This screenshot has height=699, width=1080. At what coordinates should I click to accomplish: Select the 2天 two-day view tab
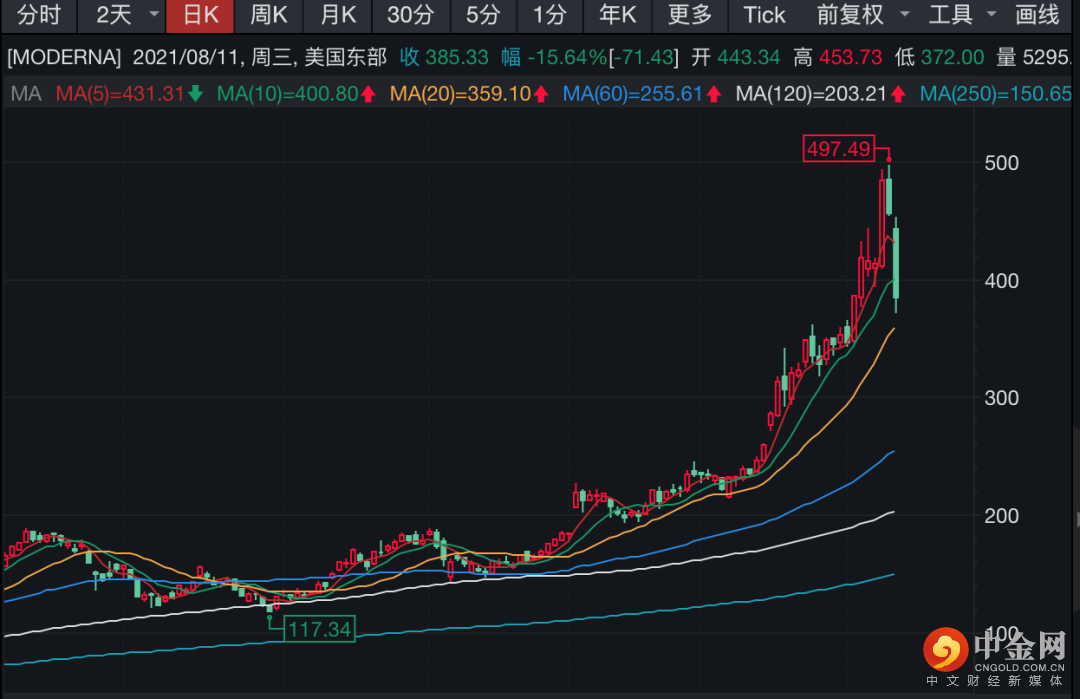click(x=113, y=15)
